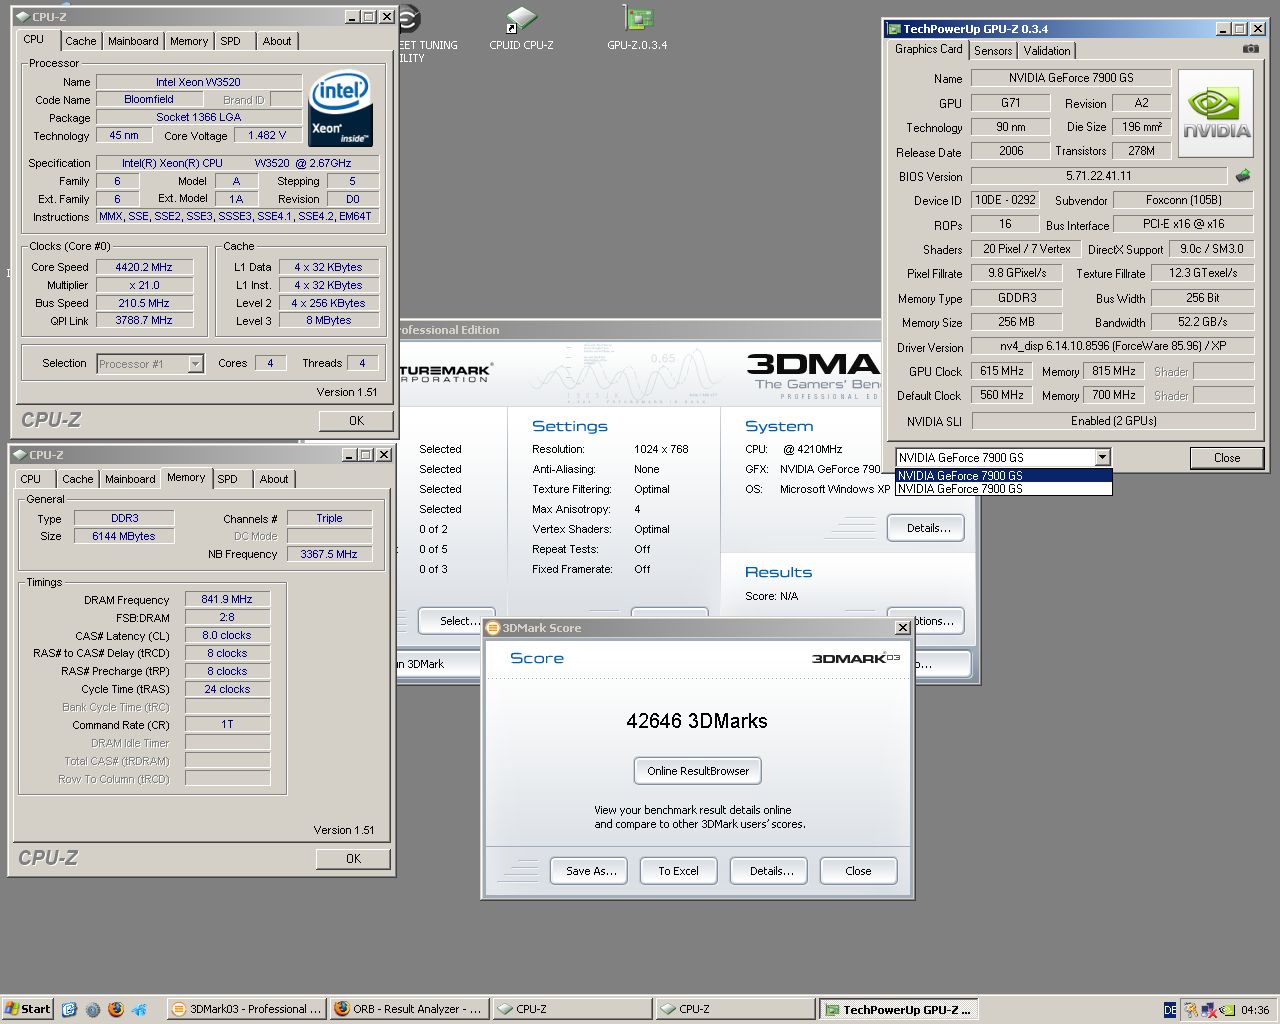Click the GPU-Z screenshot camera icon
Viewport: 1280px width, 1024px height.
click(1250, 48)
